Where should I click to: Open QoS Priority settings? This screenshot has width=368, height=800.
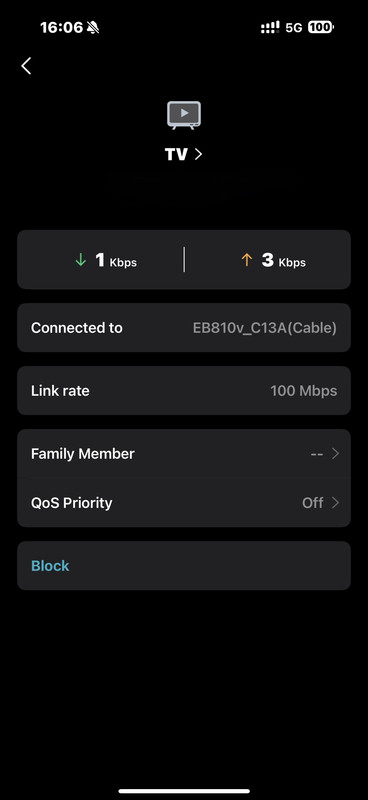(x=184, y=503)
